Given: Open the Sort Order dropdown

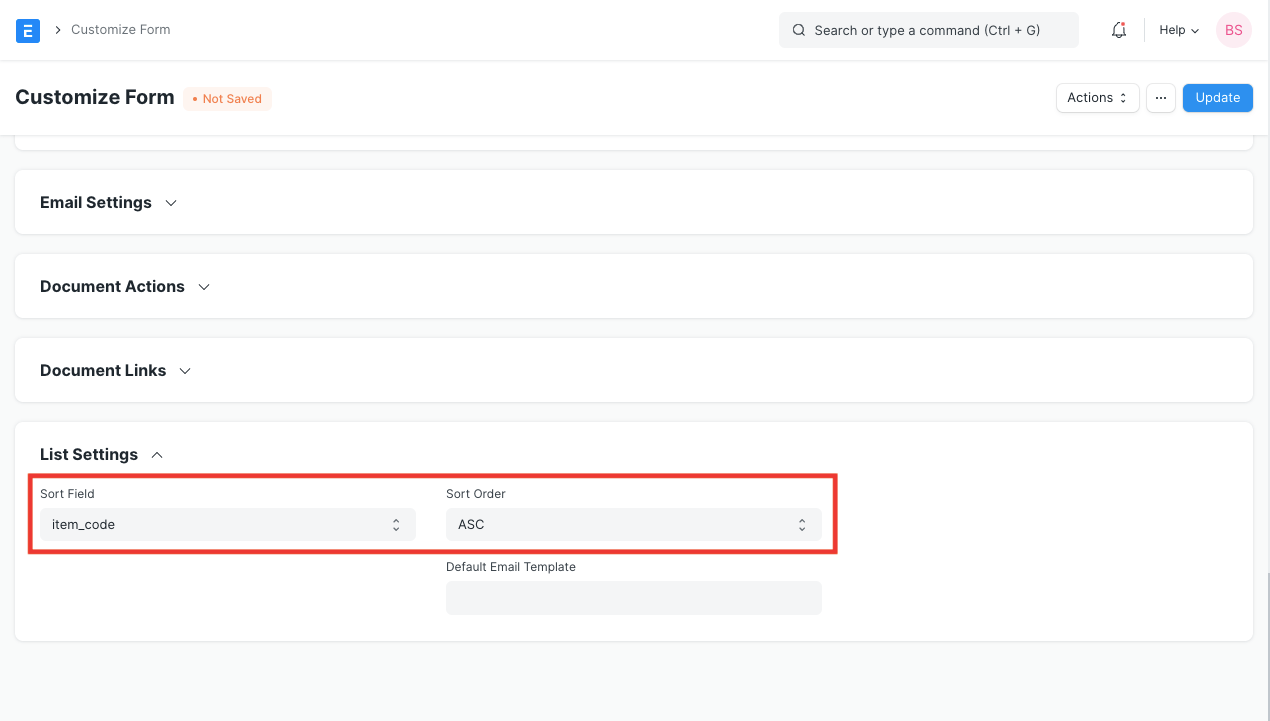Looking at the screenshot, I should pyautogui.click(x=633, y=524).
